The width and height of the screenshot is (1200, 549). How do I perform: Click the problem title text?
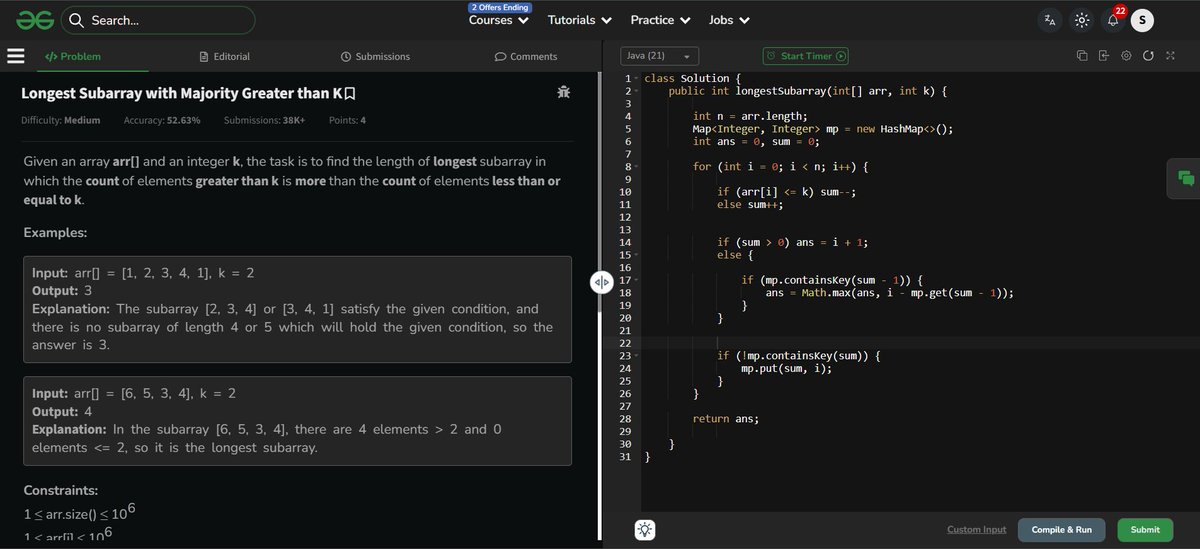click(x=181, y=93)
